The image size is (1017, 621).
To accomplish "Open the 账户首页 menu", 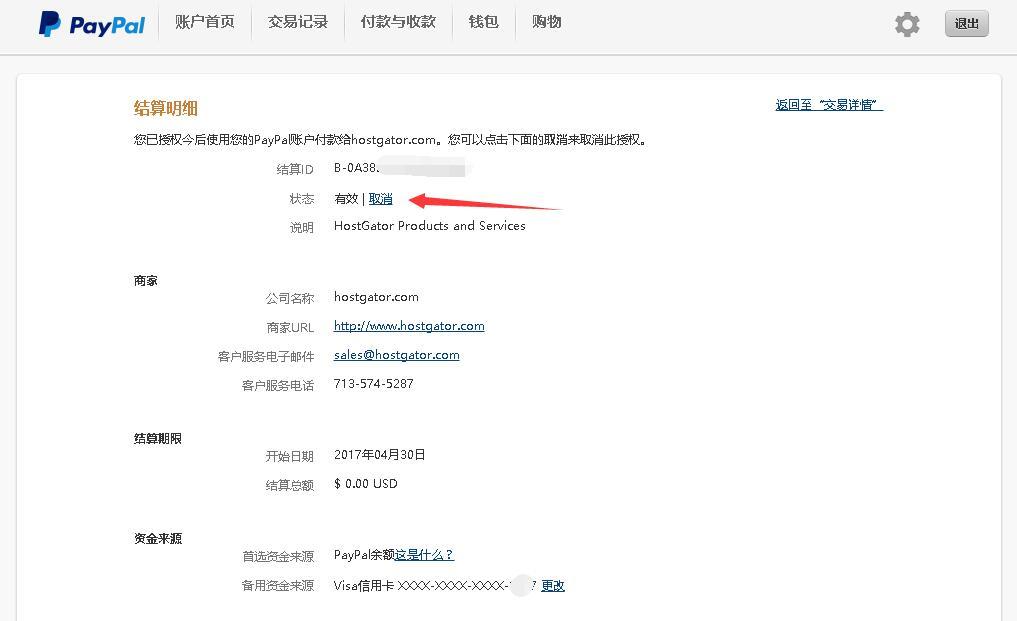I will click(204, 22).
